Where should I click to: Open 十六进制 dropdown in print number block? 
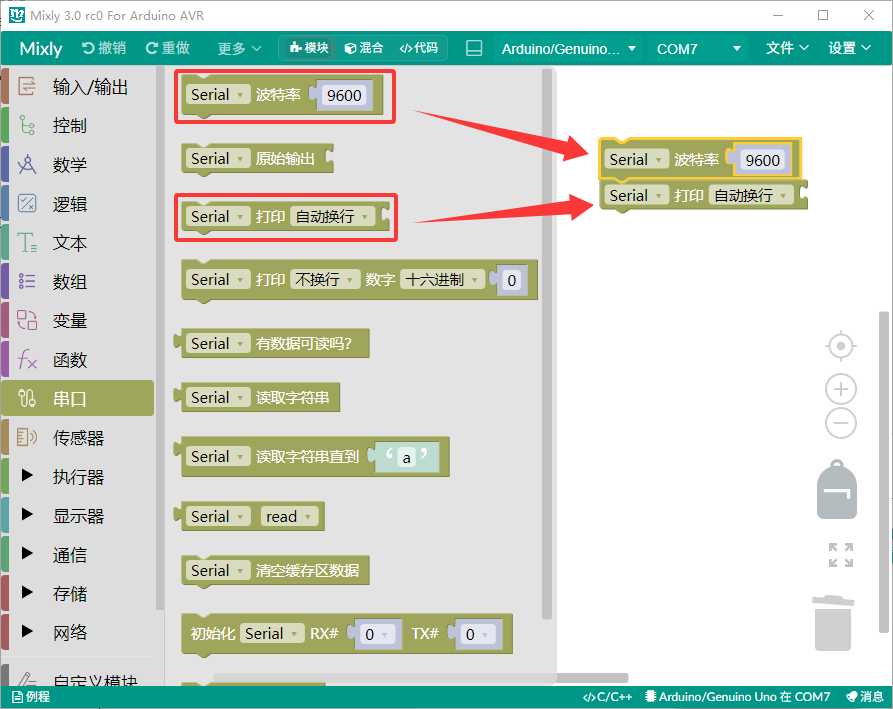pos(442,280)
